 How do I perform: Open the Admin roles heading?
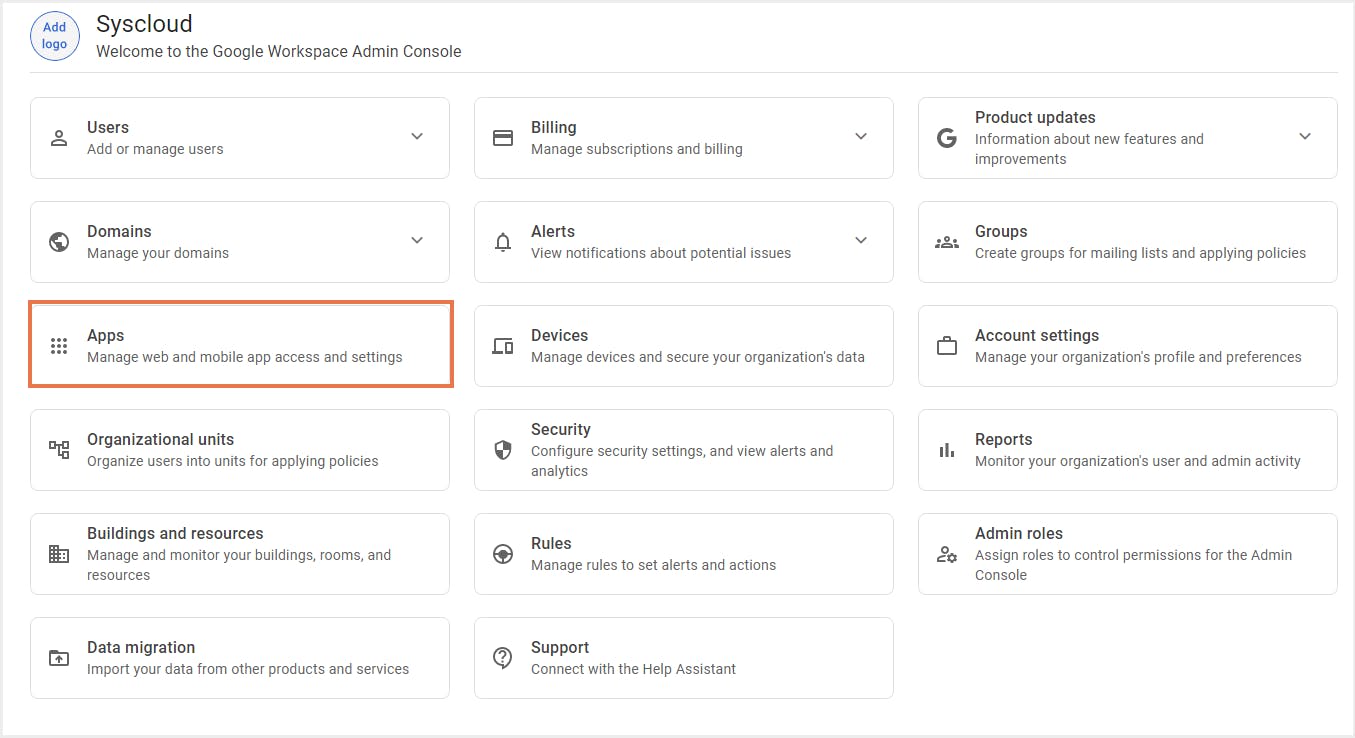point(1019,533)
